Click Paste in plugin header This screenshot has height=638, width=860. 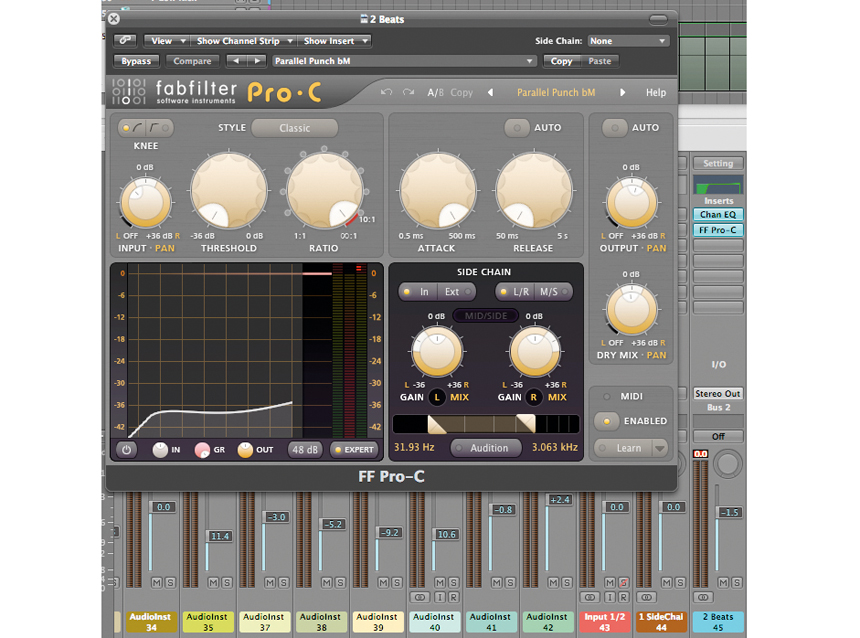pos(599,61)
